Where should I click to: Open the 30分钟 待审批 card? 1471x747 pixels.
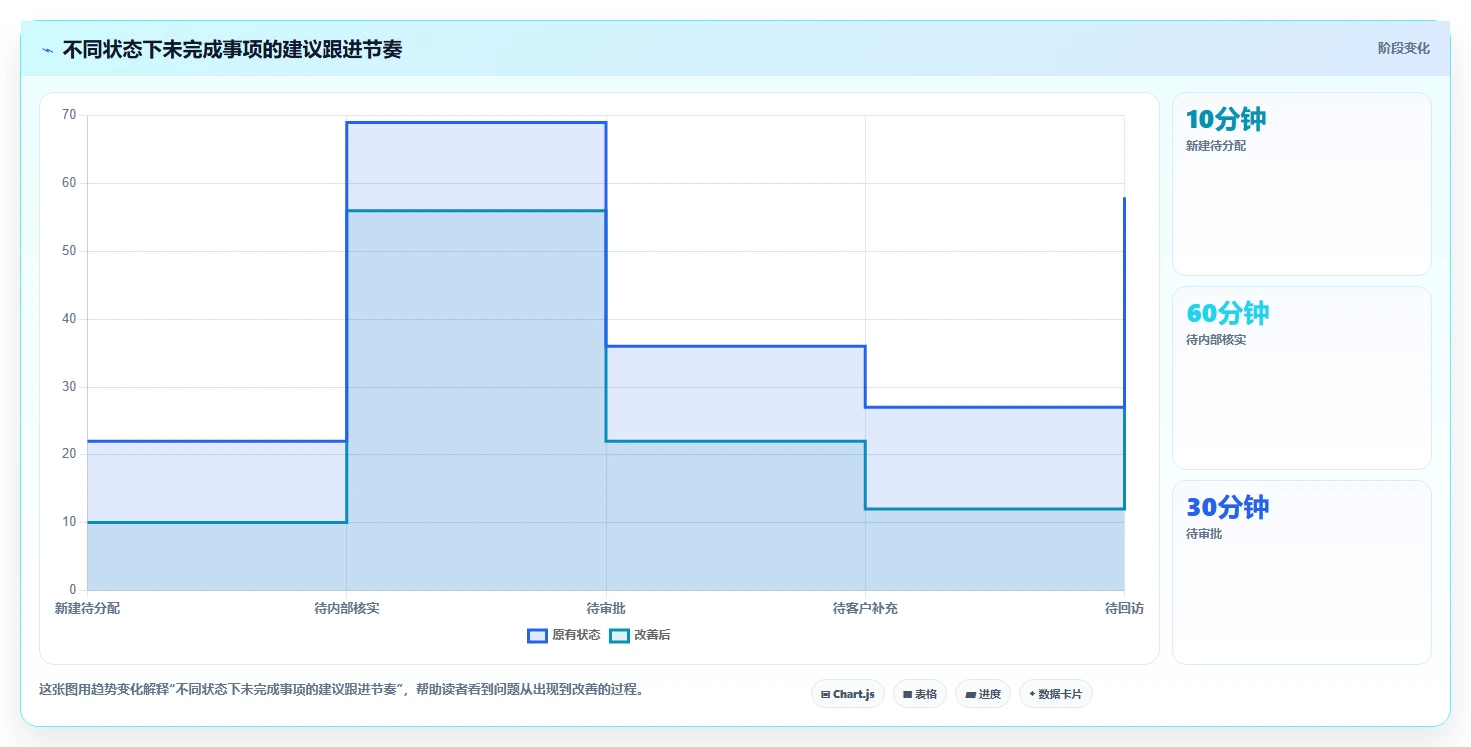(1301, 572)
